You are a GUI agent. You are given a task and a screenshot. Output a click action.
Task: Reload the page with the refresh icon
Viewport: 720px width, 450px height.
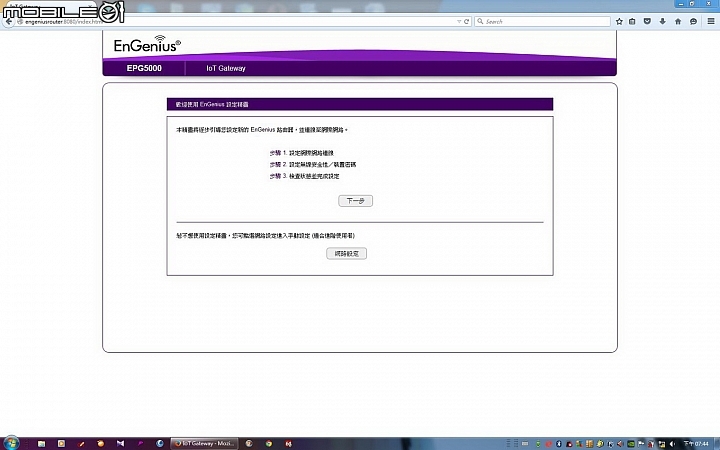466,22
